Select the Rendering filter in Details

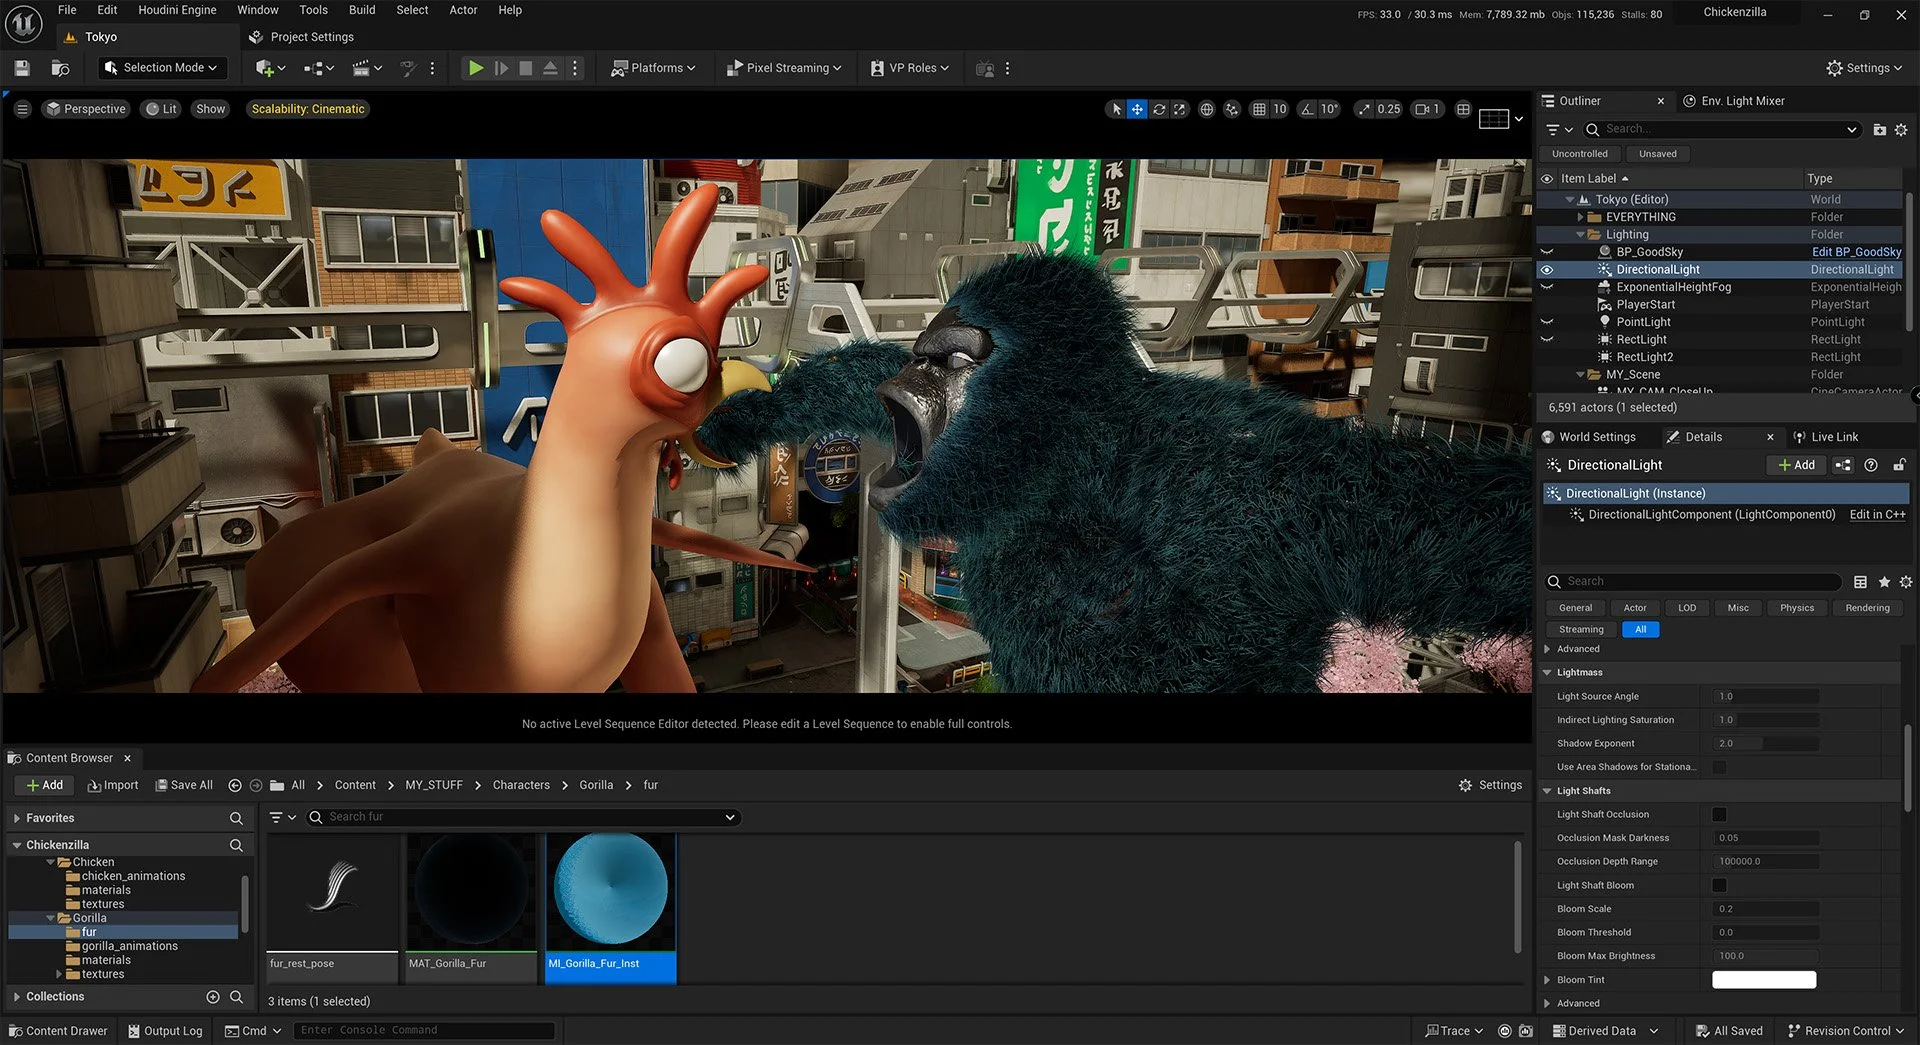1867,608
